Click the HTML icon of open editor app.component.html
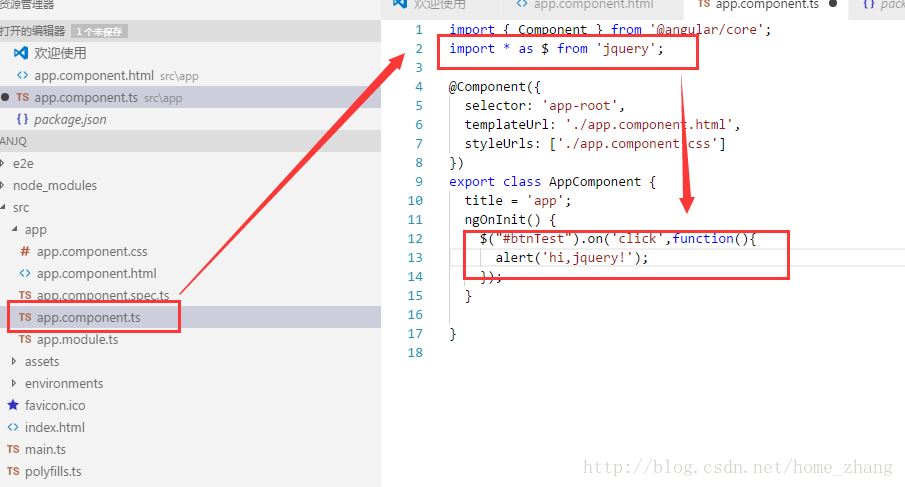Viewport: 905px width, 487px height. (x=22, y=75)
